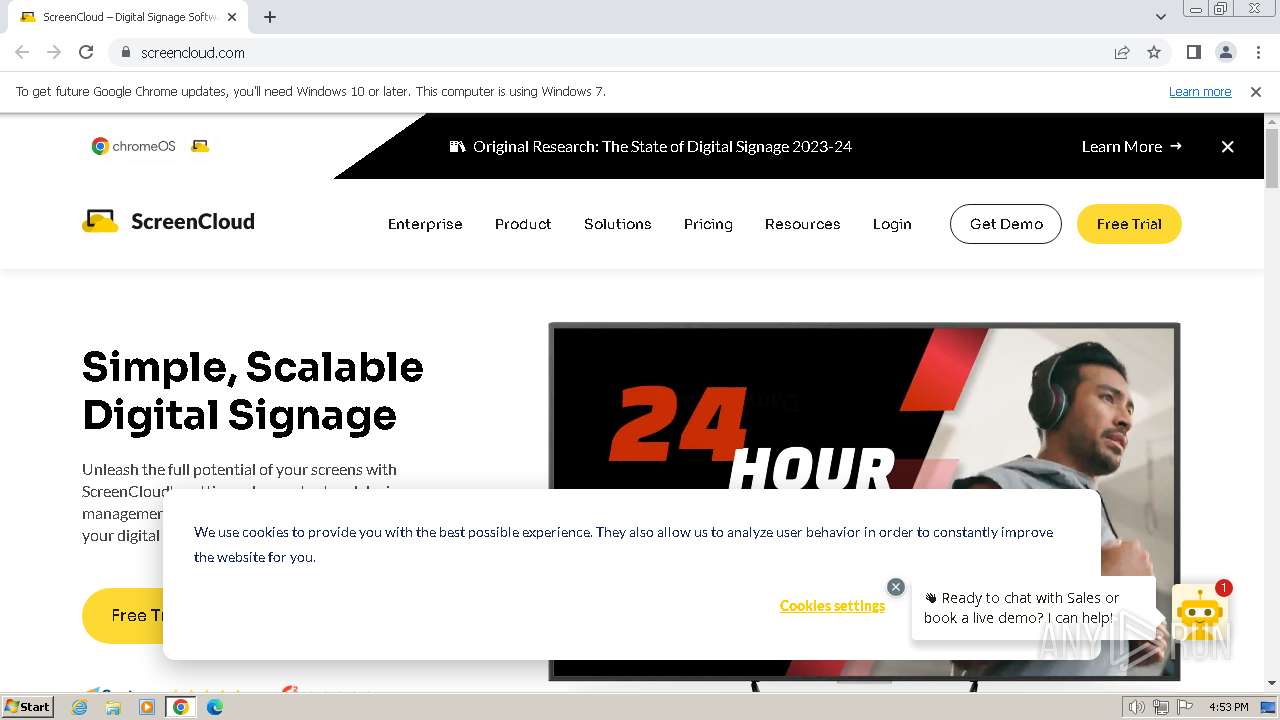This screenshot has height=720, width=1280.
Task: Open Chrome three-dot menu
Action: click(1258, 52)
